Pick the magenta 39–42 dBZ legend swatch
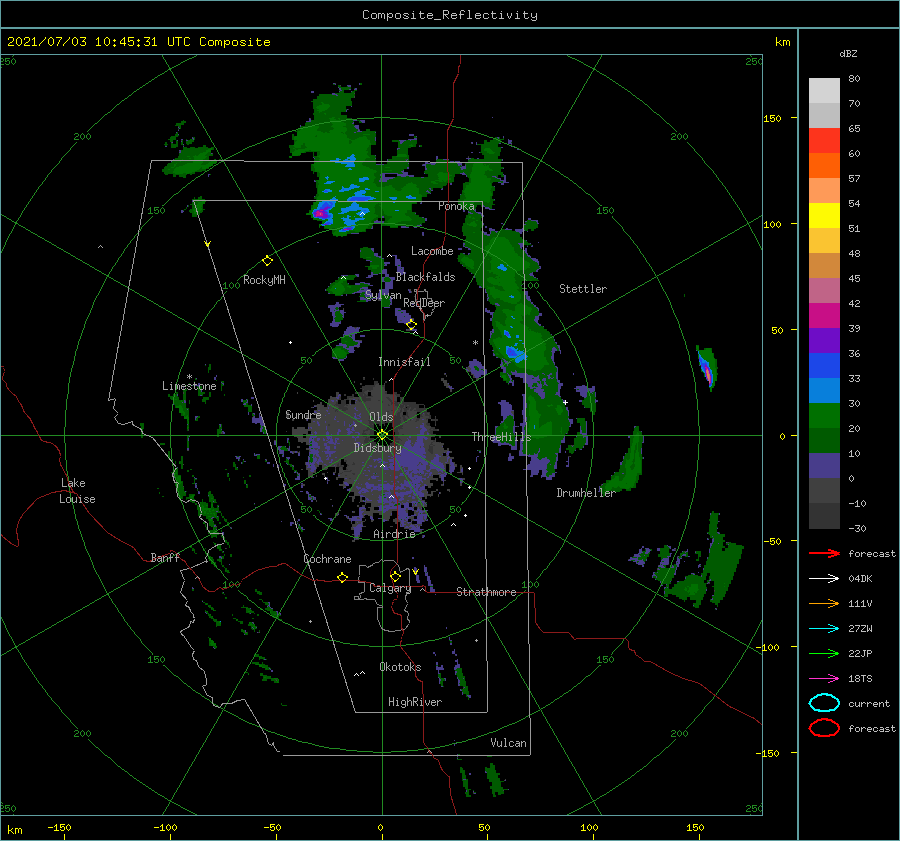Viewport: 900px width, 841px height. pos(824,315)
